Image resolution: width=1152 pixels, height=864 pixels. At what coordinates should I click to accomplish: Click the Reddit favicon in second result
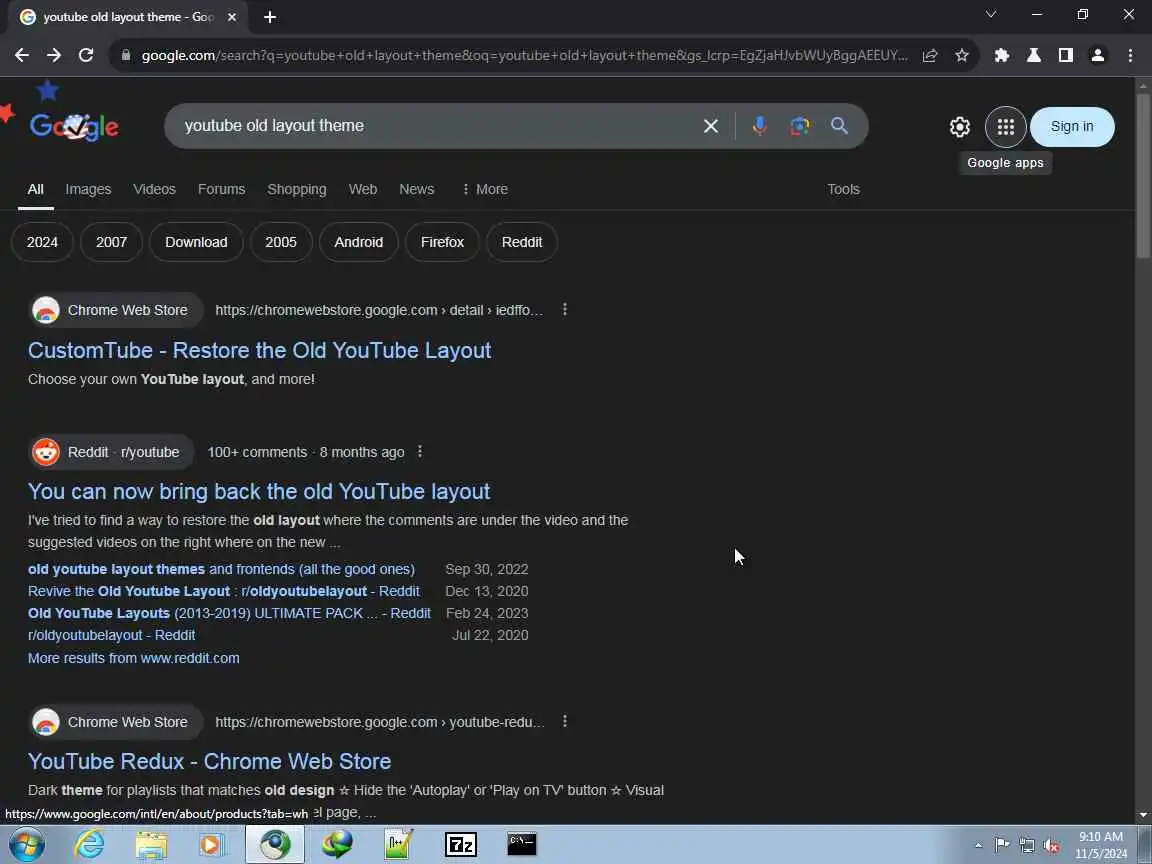[x=46, y=452]
